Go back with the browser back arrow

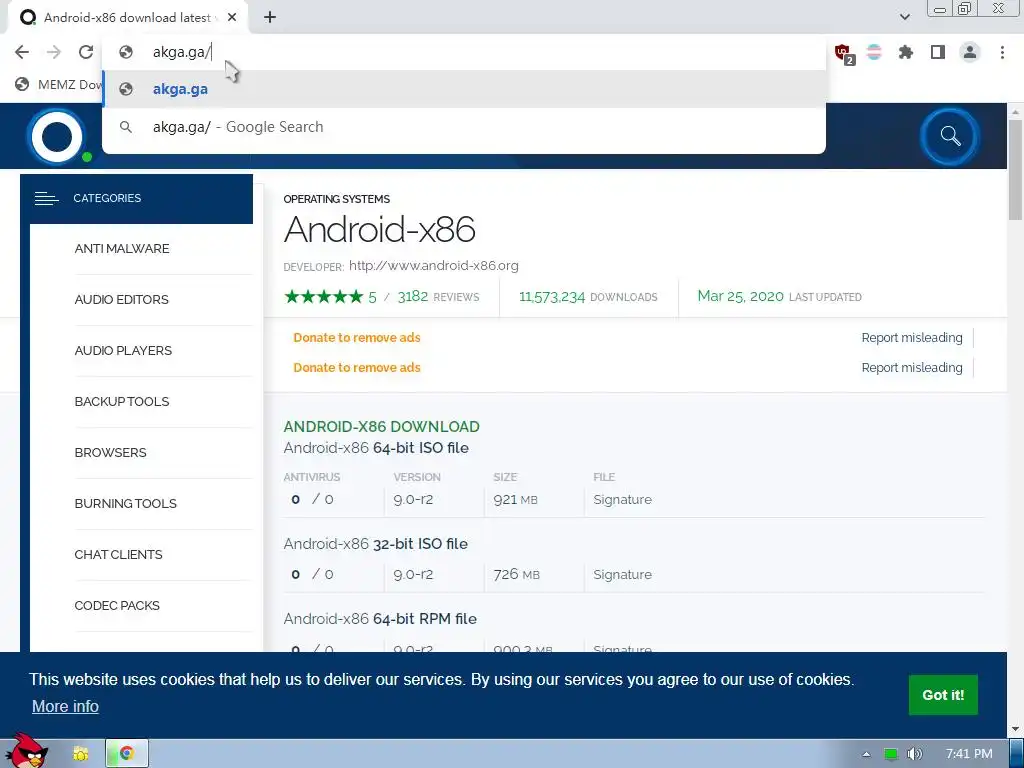point(22,52)
